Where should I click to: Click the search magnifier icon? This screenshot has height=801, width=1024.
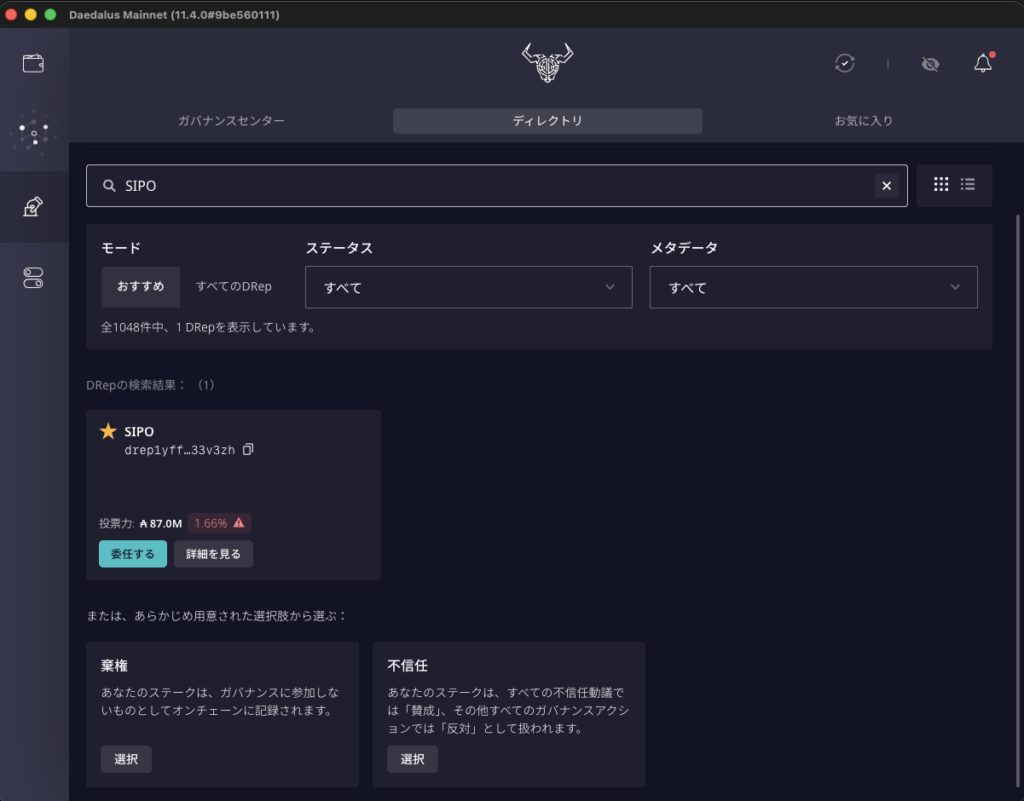click(109, 186)
